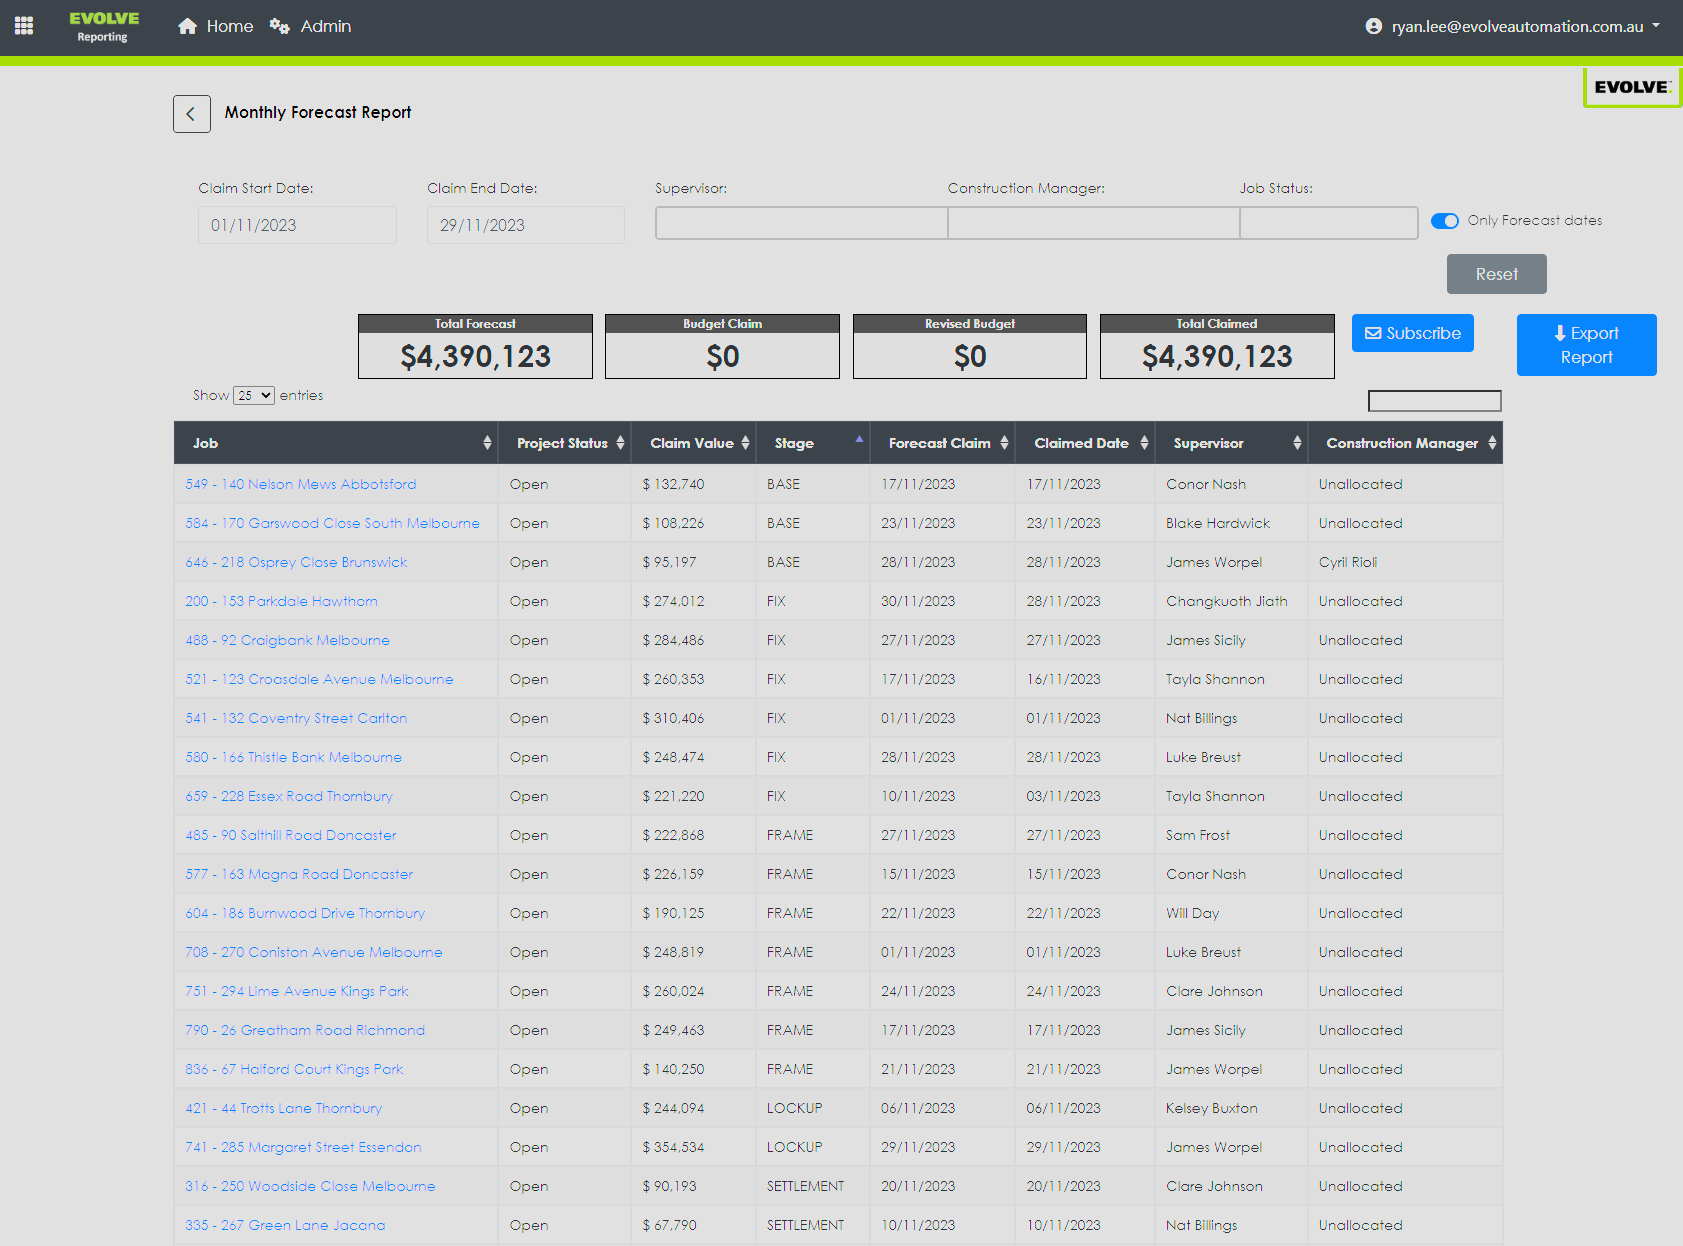Sort by Forecast Claim column arrows

[x=1004, y=443]
